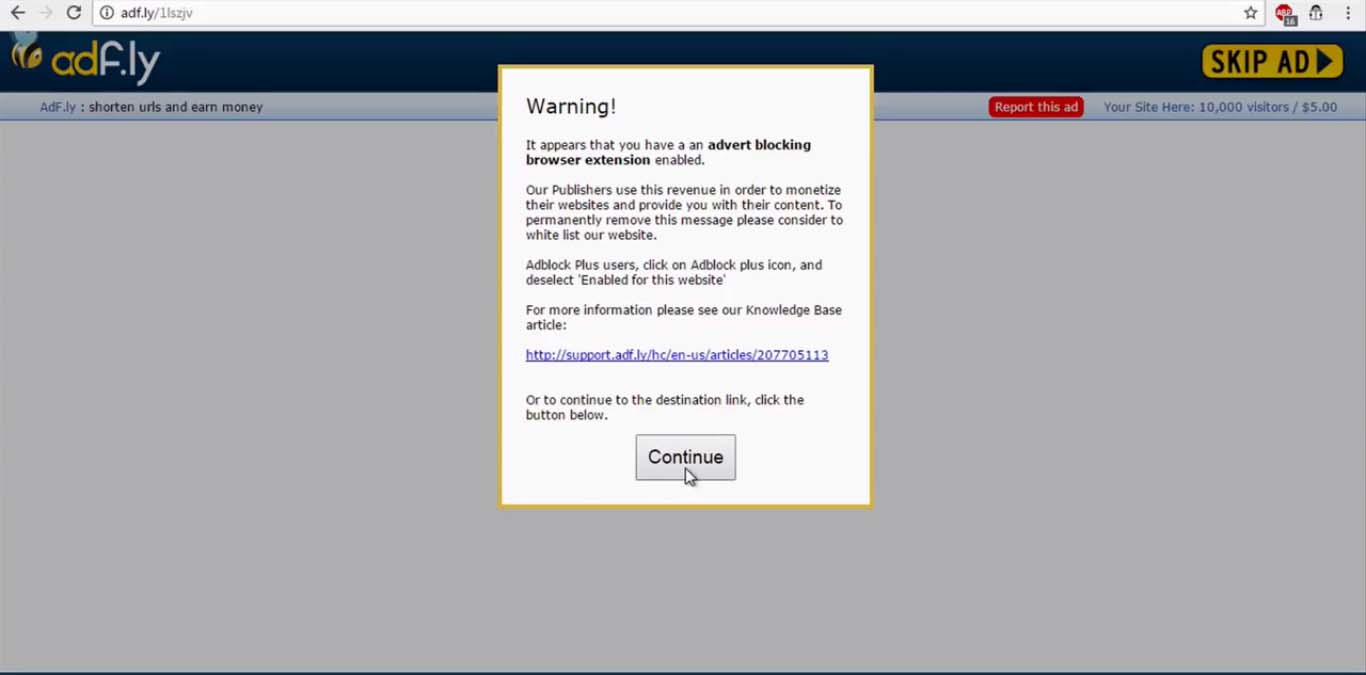The width and height of the screenshot is (1366, 675).
Task: Click the Continue button in the warning dialog
Action: tap(685, 457)
